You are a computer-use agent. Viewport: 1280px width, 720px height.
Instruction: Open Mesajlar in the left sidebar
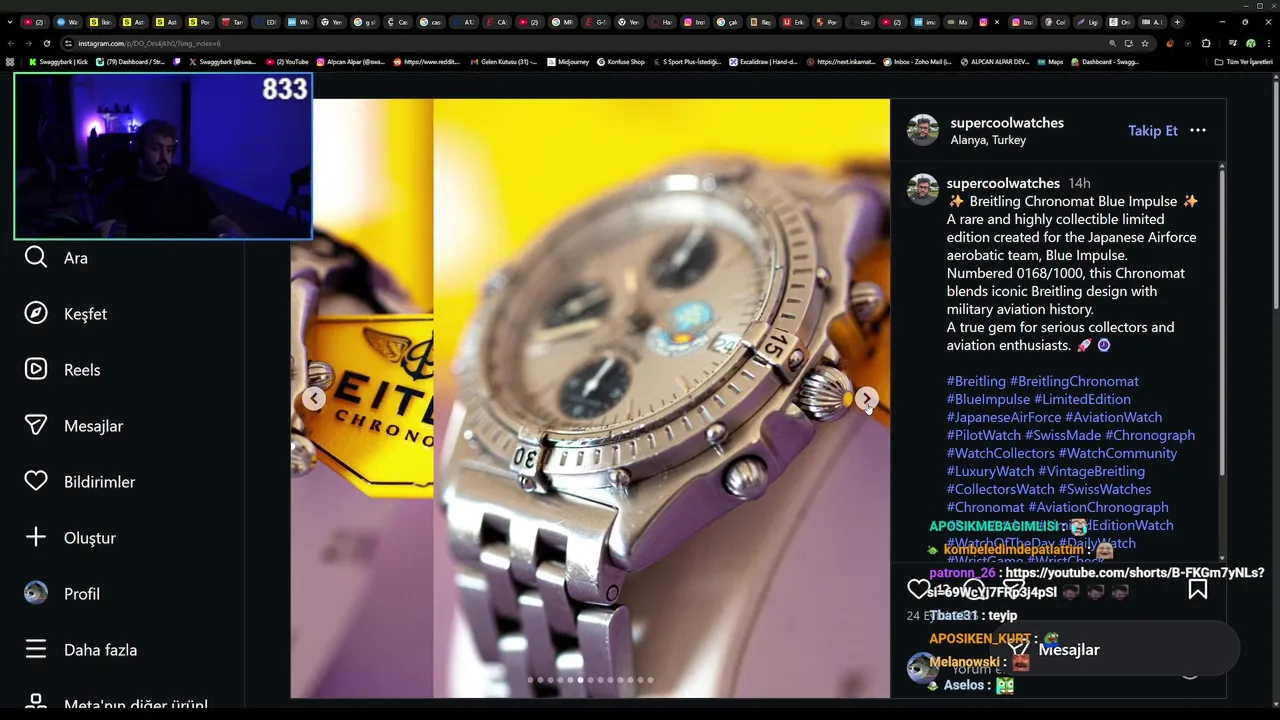pos(73,426)
